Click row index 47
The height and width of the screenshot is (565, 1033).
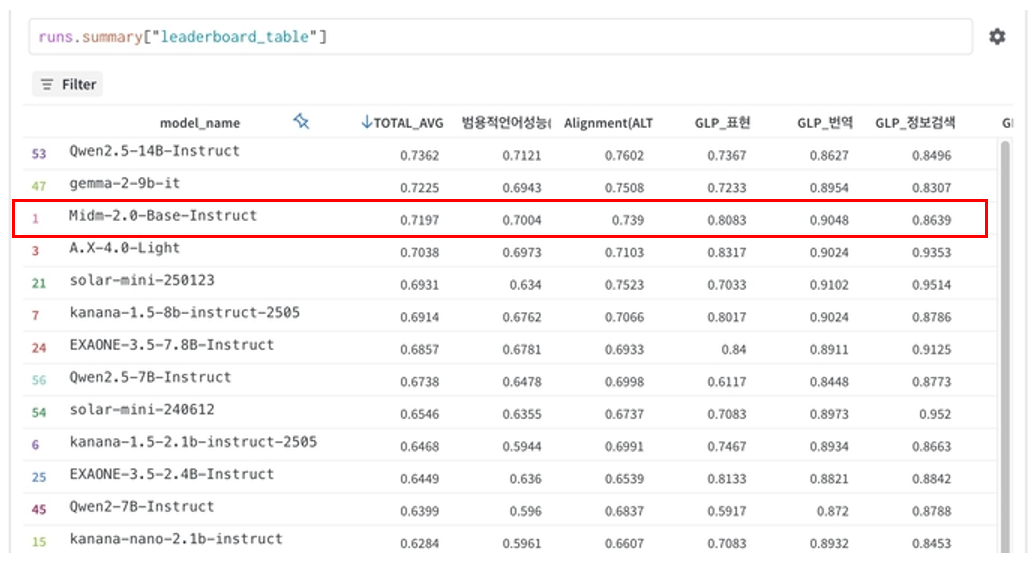(x=39, y=186)
